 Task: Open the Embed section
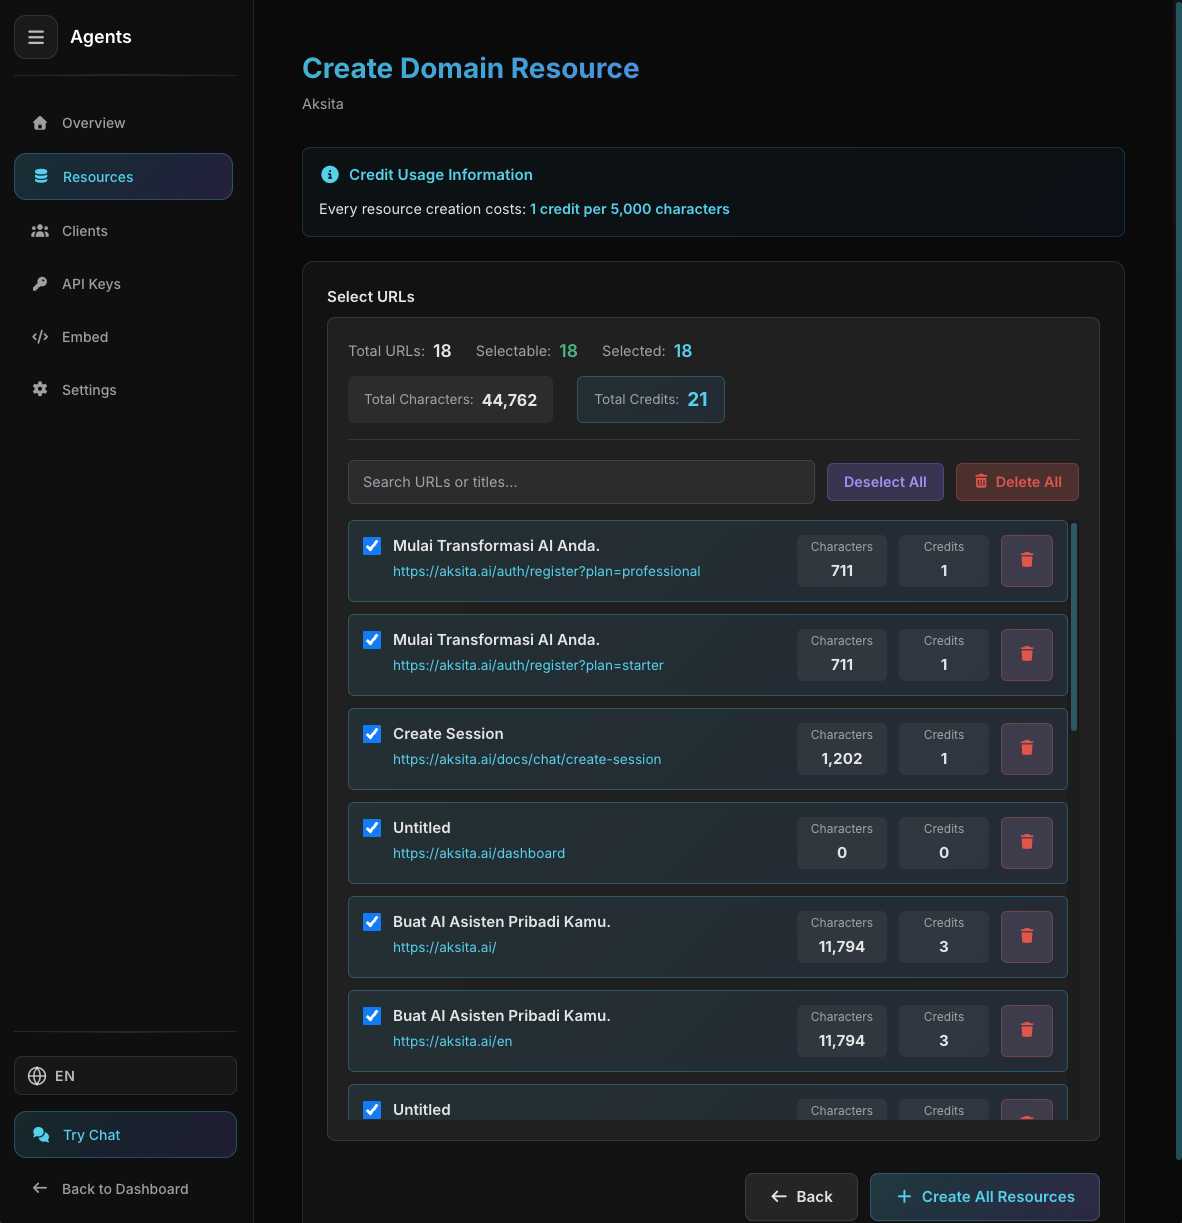(85, 336)
